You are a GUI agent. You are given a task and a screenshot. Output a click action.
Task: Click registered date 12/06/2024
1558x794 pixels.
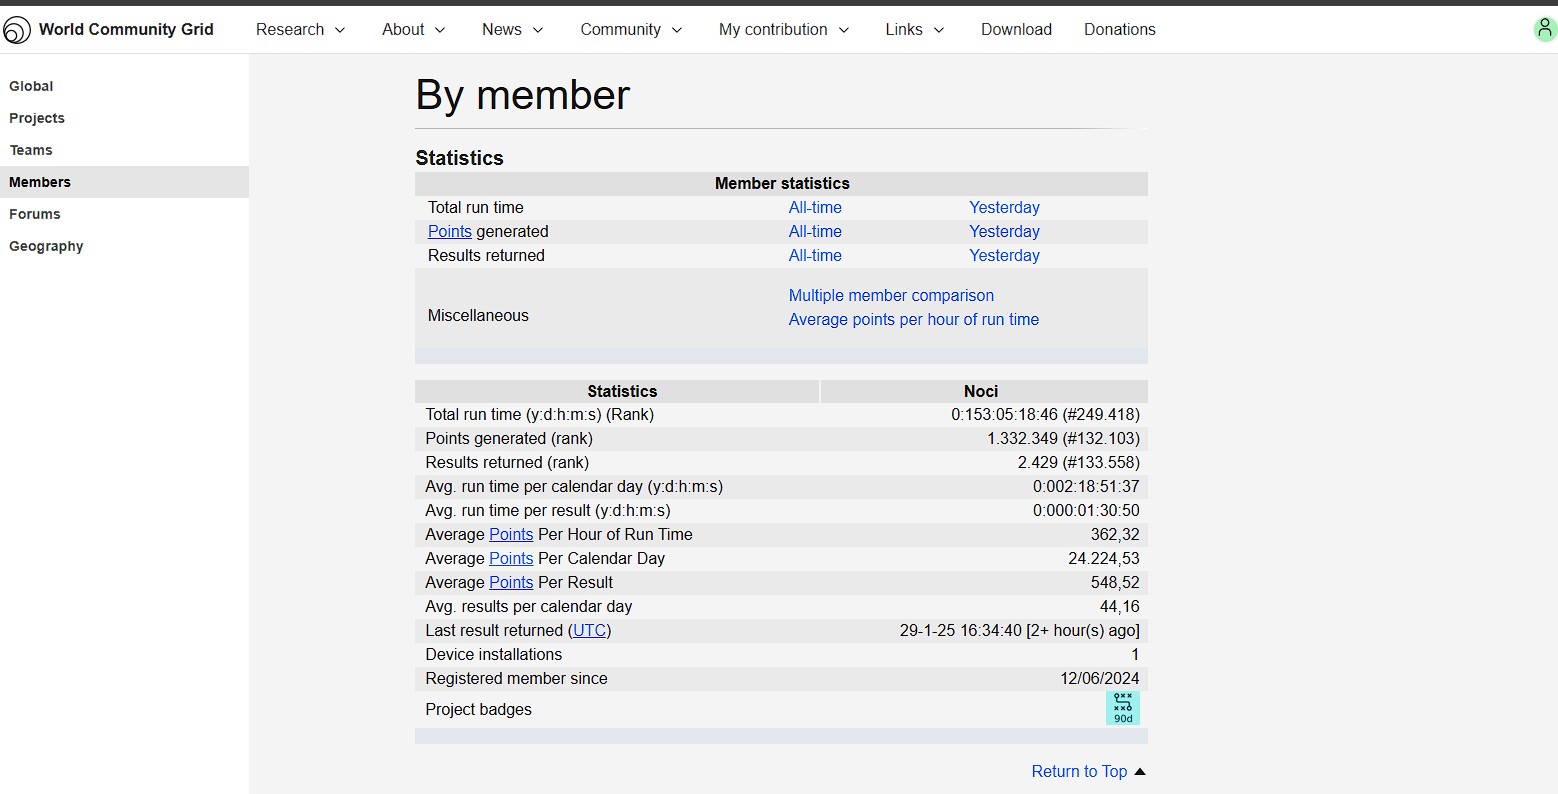1100,678
